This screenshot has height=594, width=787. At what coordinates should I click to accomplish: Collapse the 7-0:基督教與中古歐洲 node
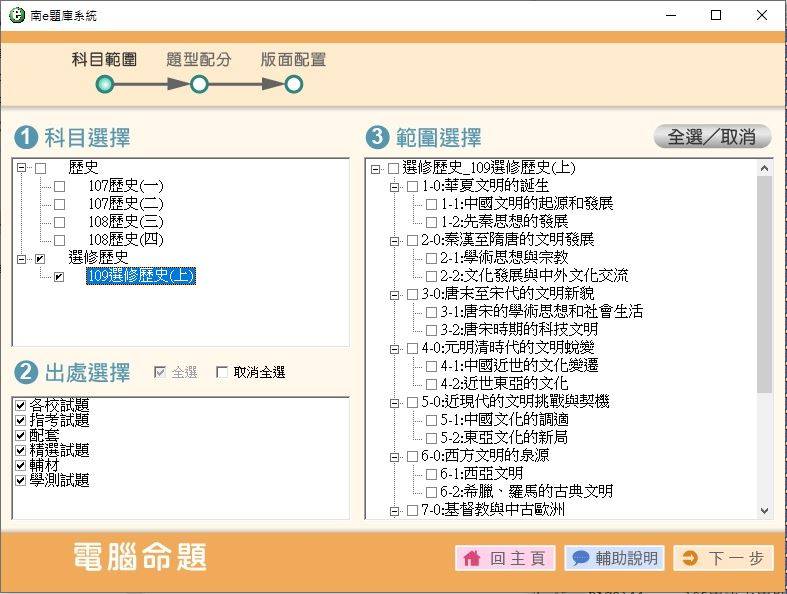[395, 511]
